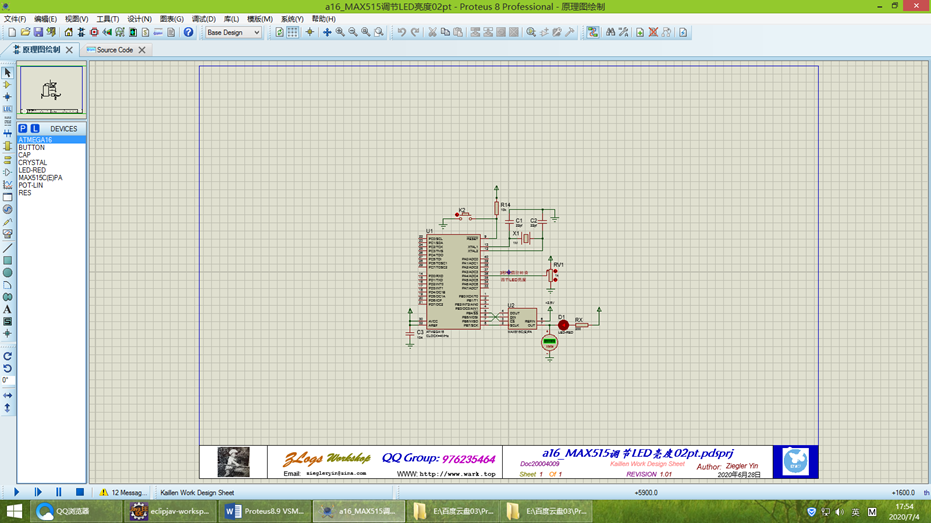Close the Source Code tab
Image resolution: width=931 pixels, height=524 pixels.
point(142,50)
